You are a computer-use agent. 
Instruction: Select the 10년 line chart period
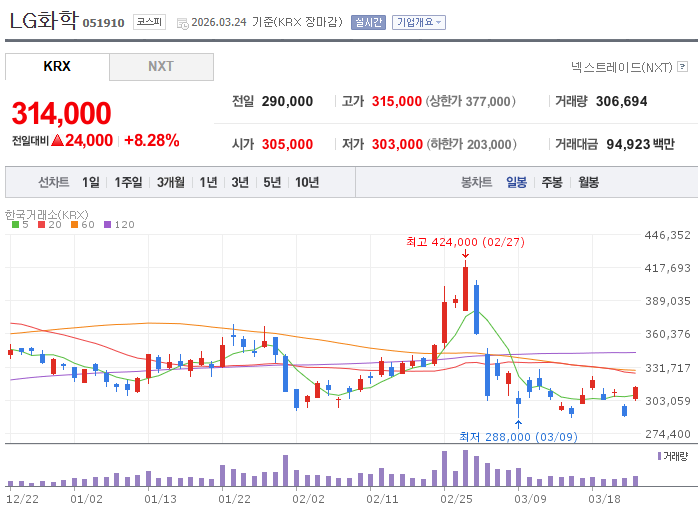(307, 182)
